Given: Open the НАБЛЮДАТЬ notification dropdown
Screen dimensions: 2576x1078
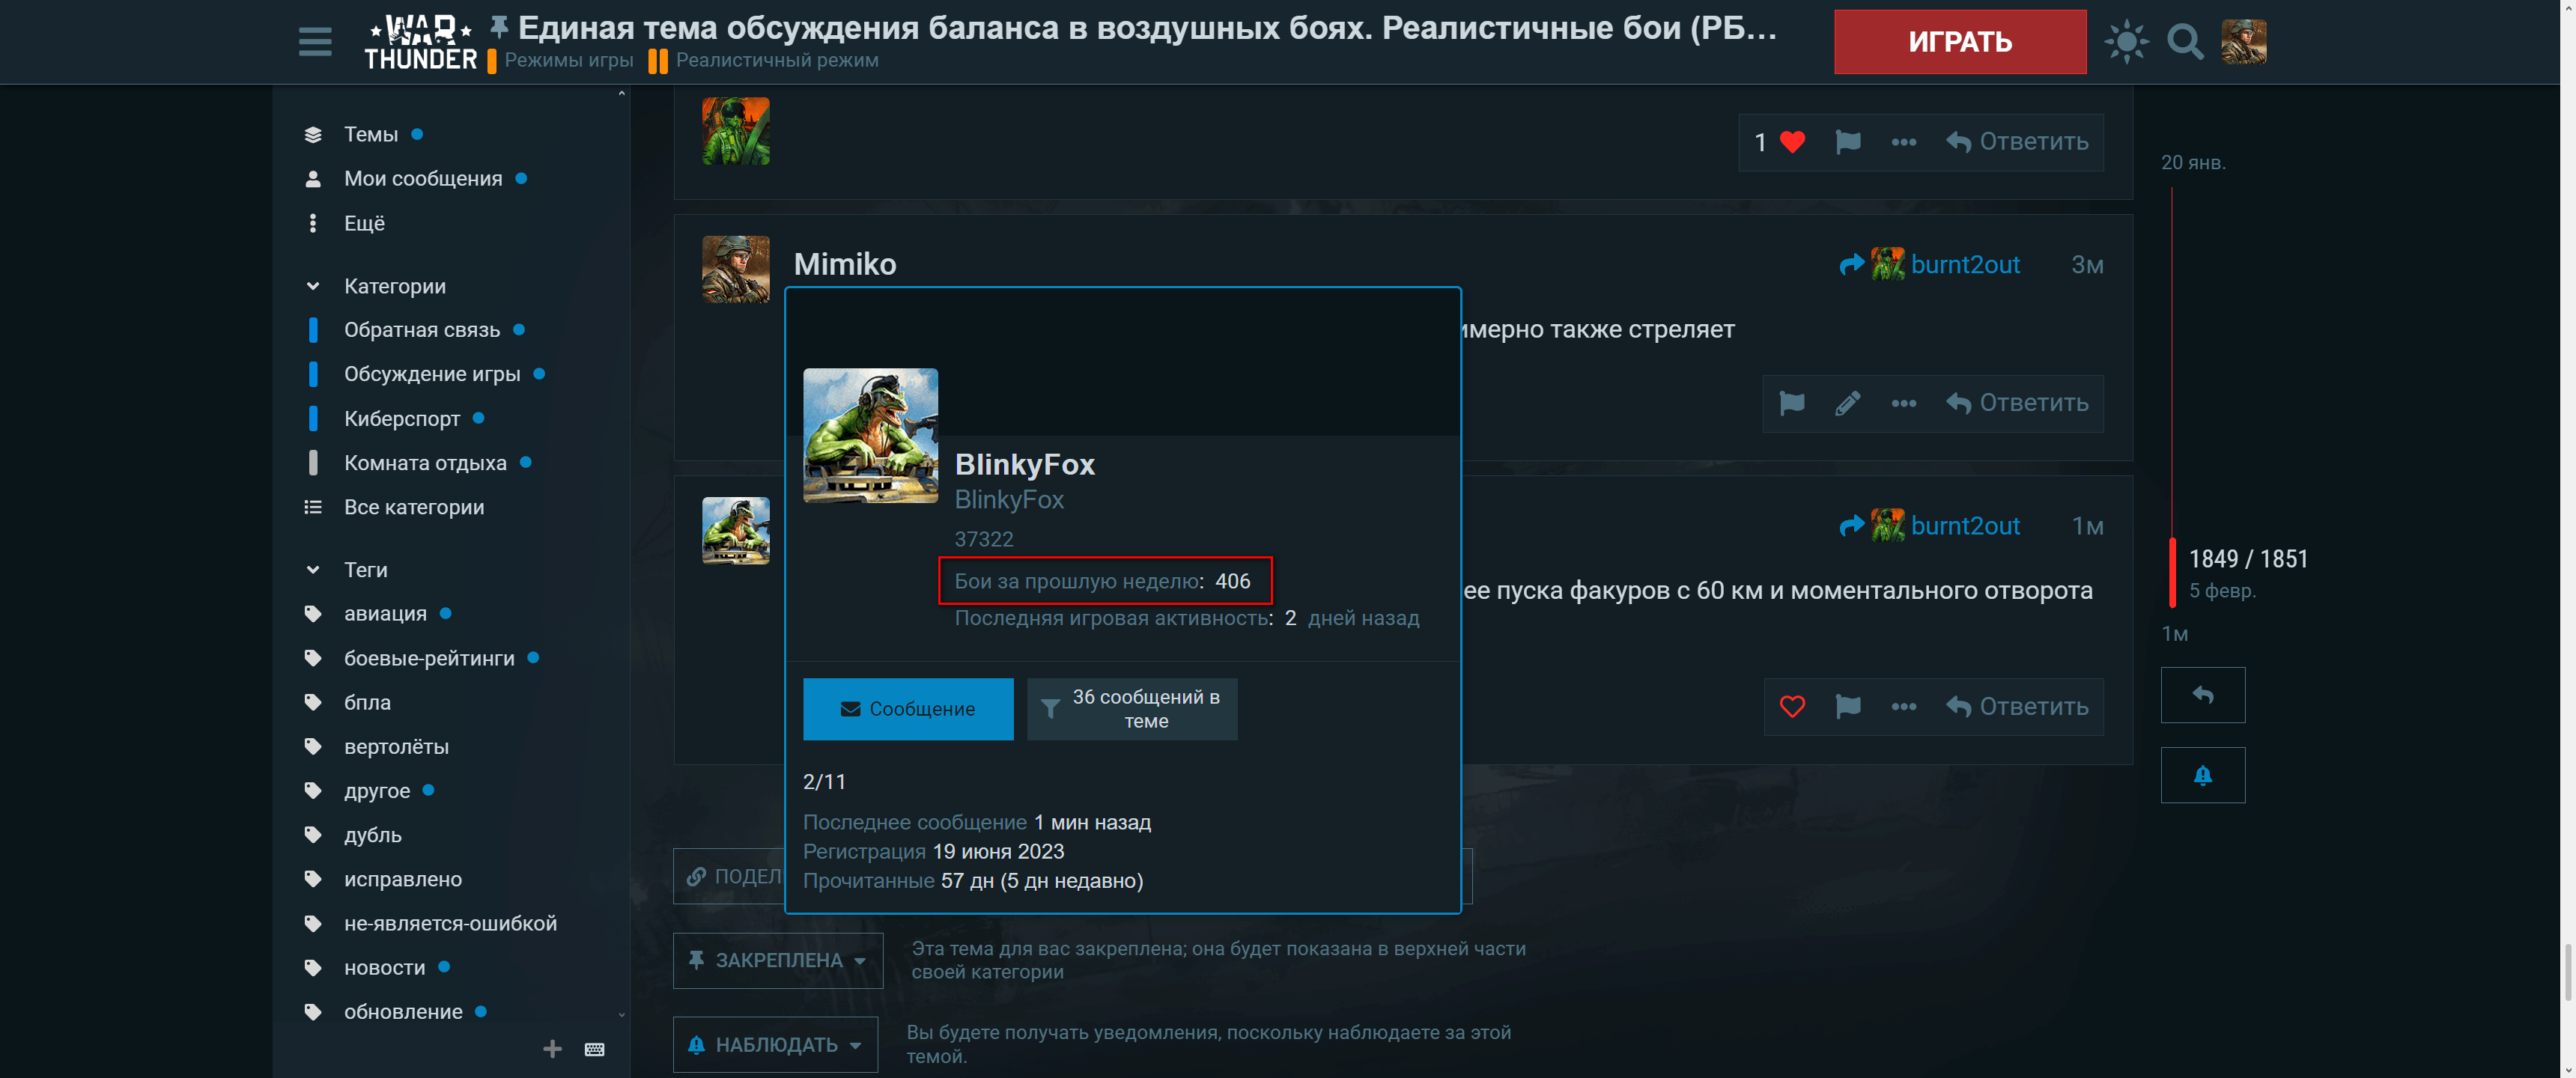Looking at the screenshot, I should 776,1044.
